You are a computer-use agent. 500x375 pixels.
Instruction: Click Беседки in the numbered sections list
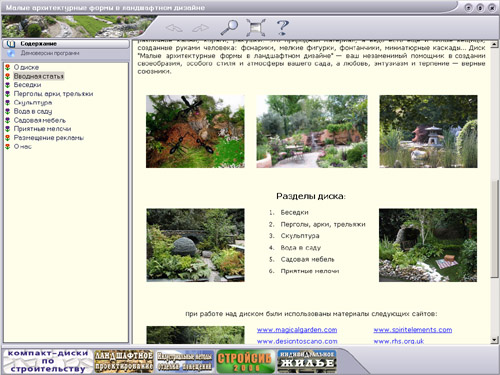[x=294, y=212]
